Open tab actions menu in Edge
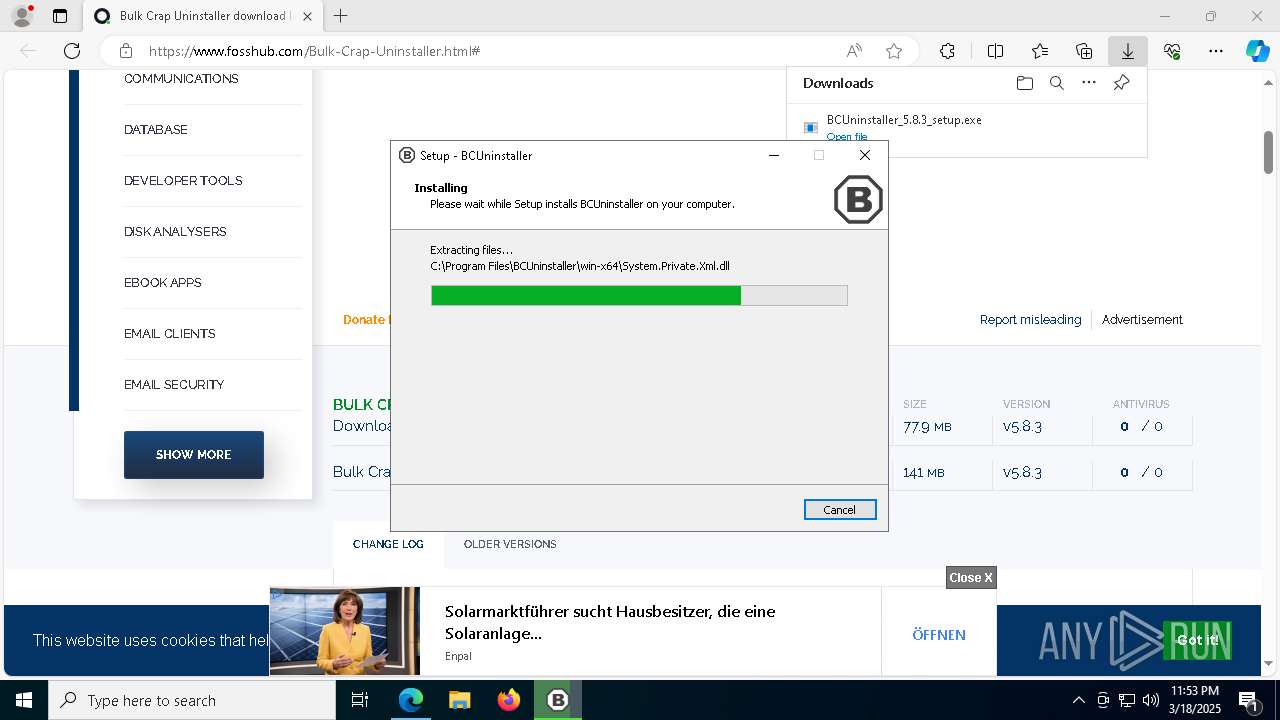This screenshot has width=1280, height=720. 60,16
